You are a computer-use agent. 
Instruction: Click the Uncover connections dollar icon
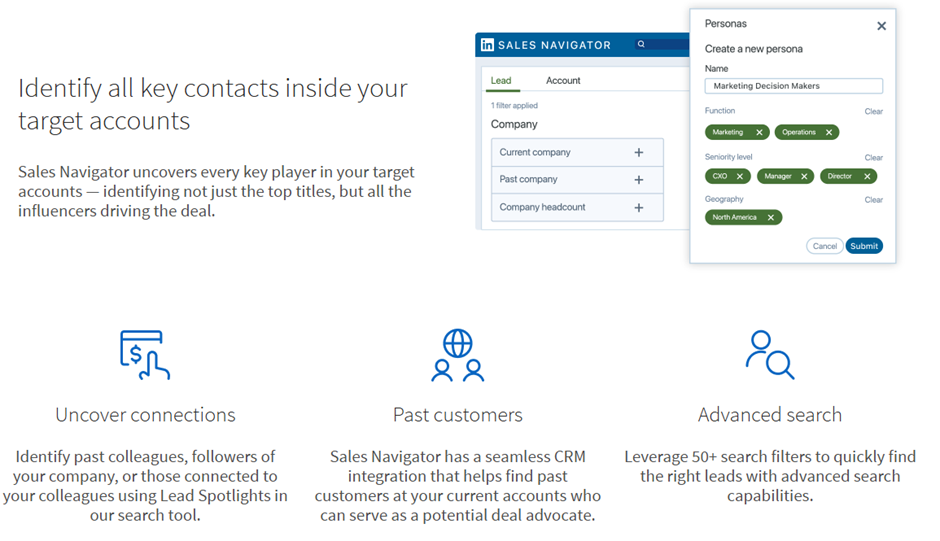pyautogui.click(x=144, y=355)
